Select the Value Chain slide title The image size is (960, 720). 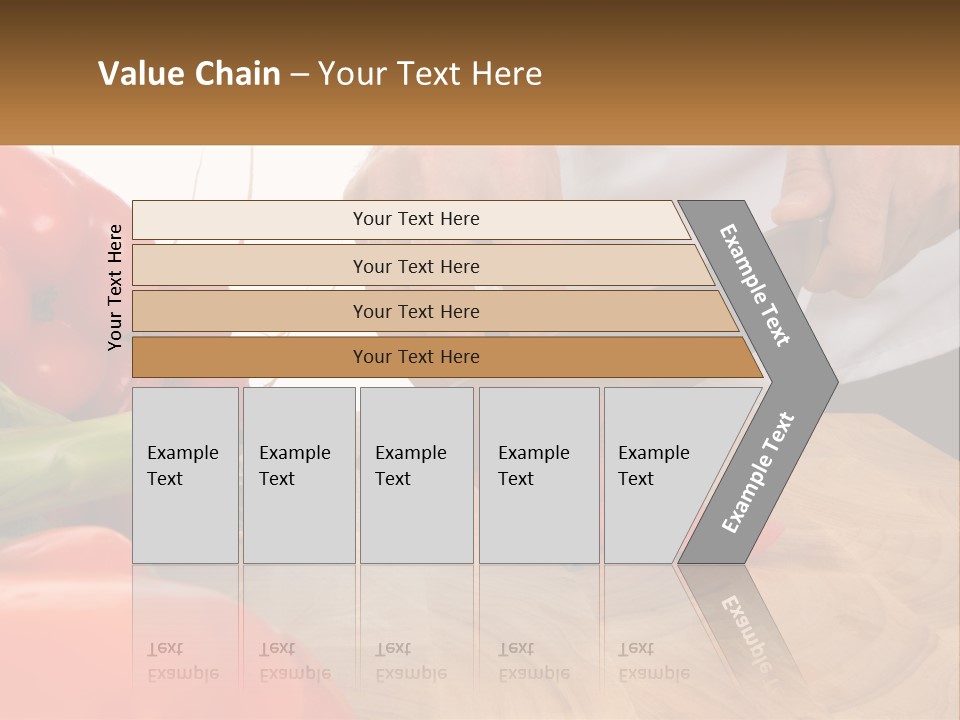[320, 73]
